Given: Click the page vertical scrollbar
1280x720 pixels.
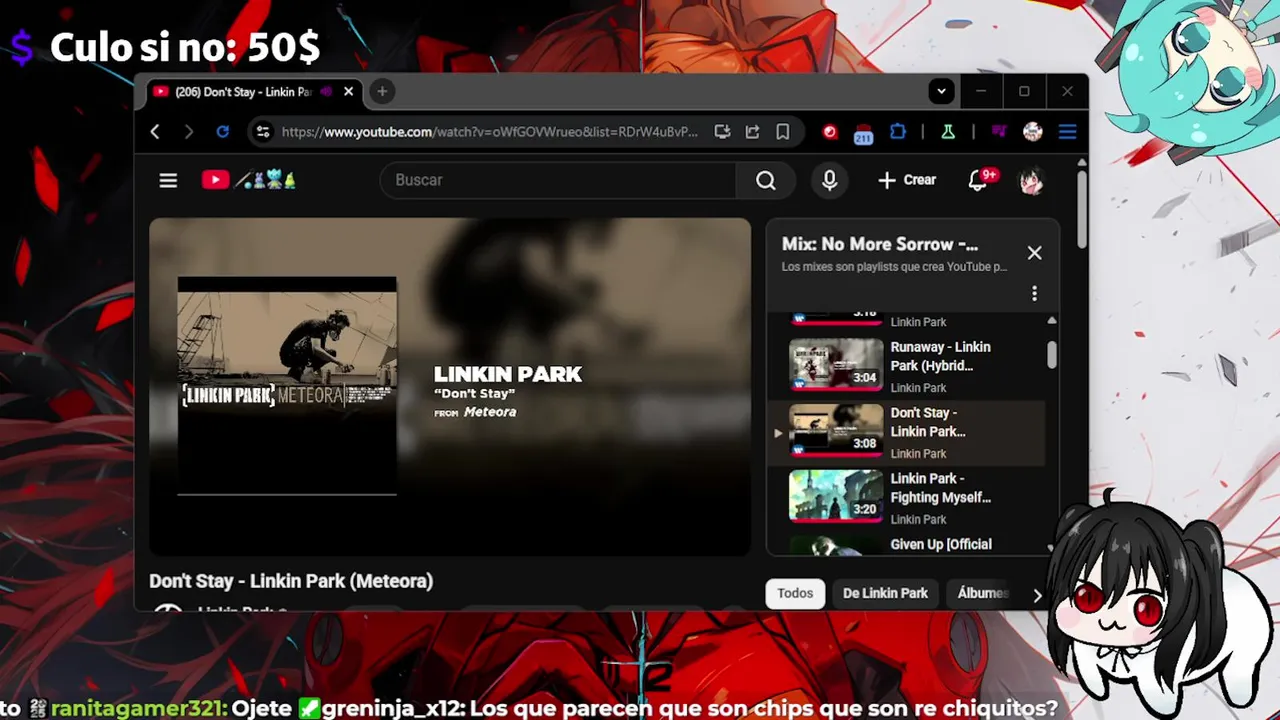Looking at the screenshot, I should [1081, 210].
